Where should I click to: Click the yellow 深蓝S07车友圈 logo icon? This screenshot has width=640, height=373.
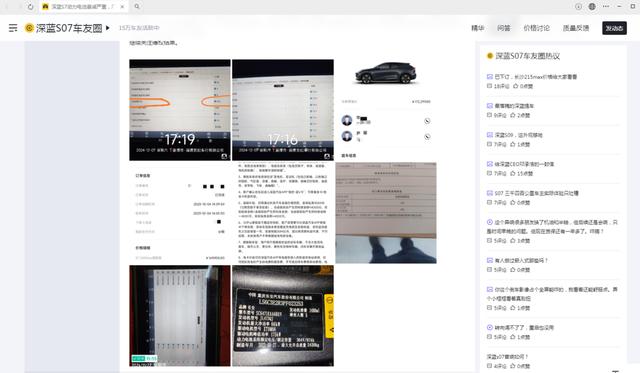click(29, 28)
